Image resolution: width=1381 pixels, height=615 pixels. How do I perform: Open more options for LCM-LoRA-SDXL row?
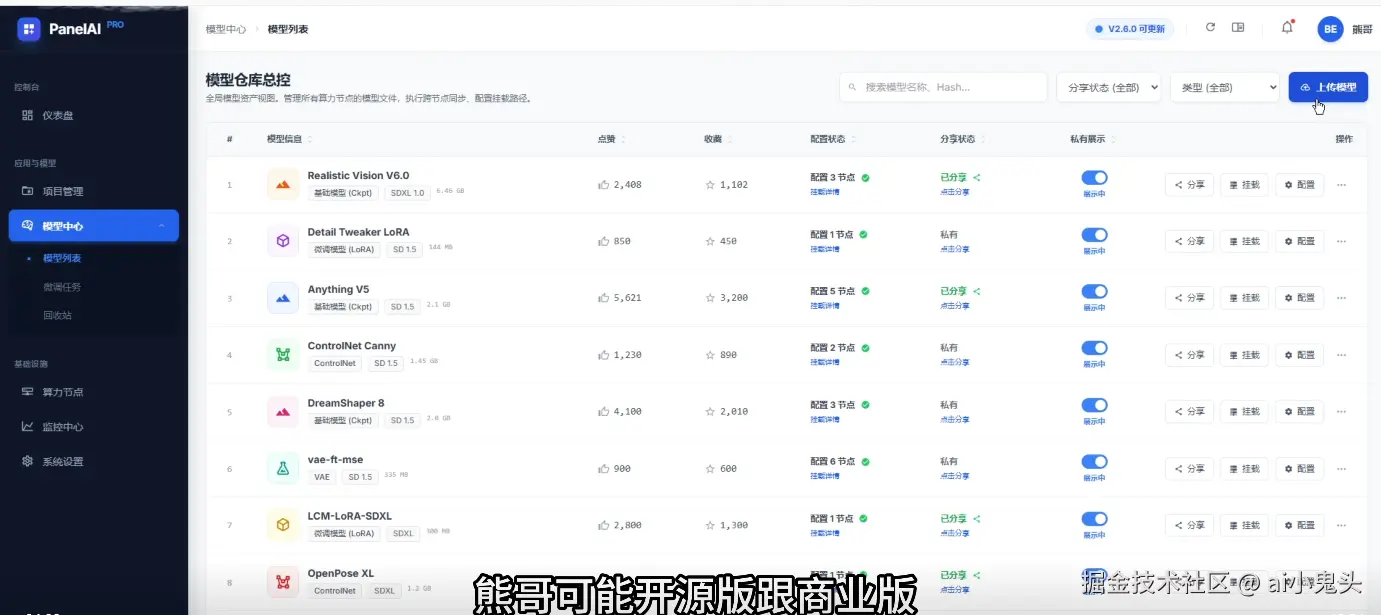pyautogui.click(x=1342, y=525)
